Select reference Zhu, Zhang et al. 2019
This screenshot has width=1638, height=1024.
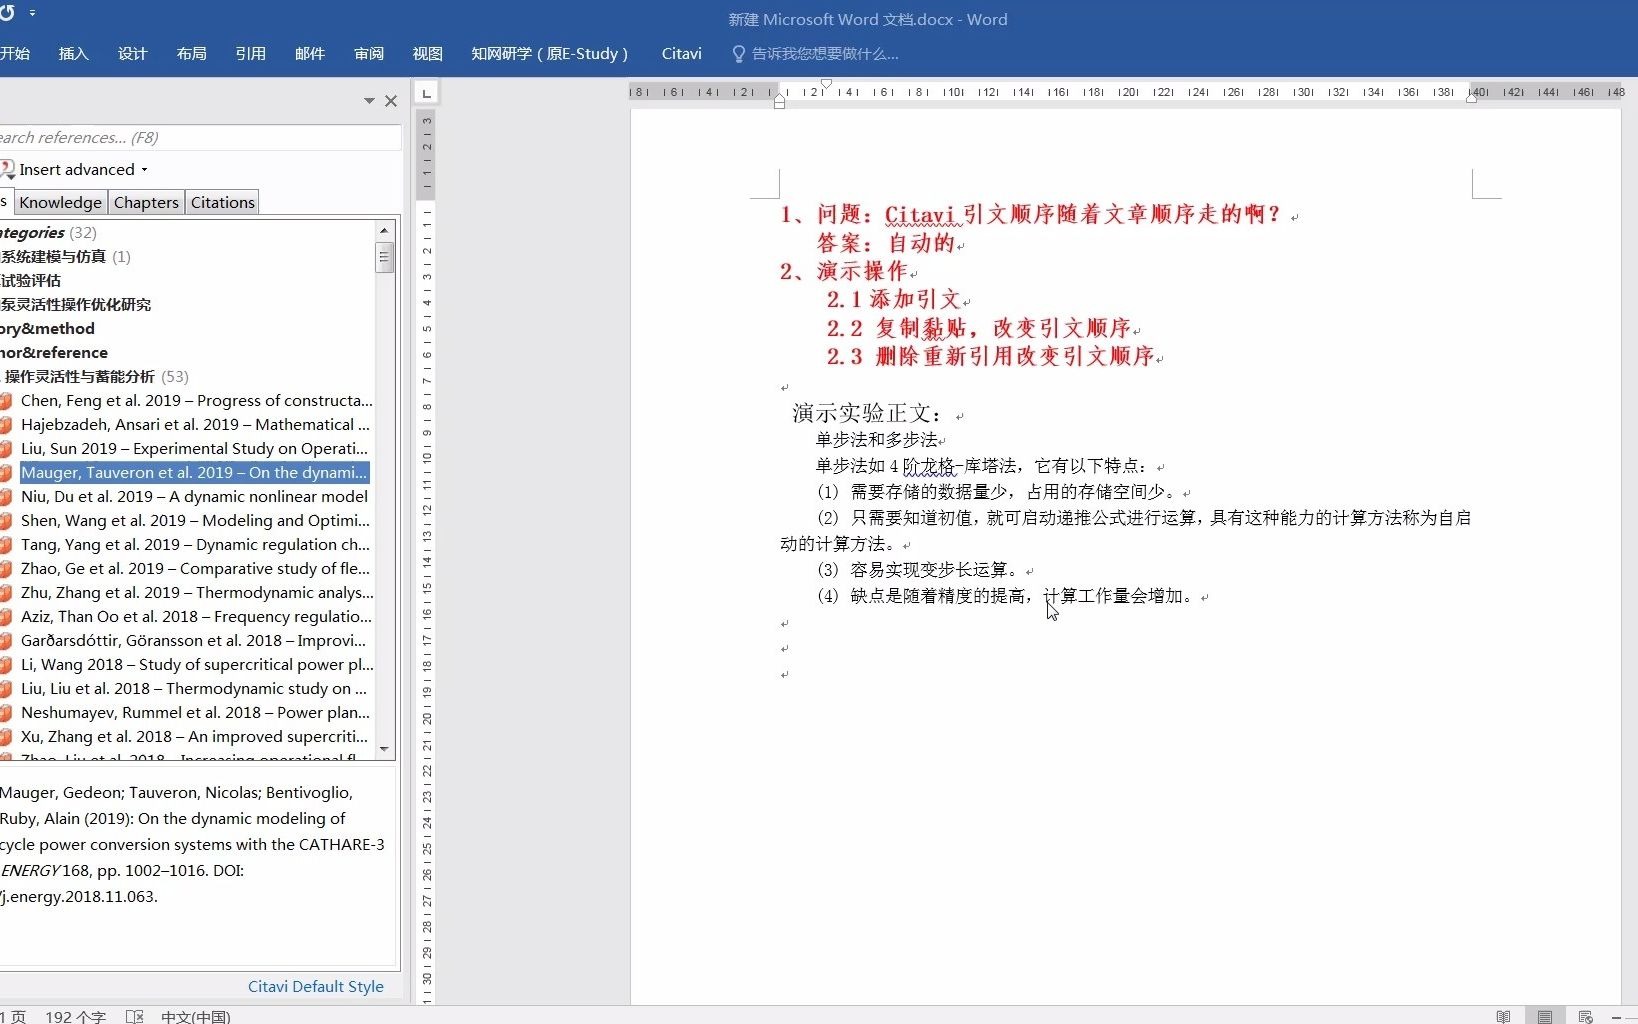click(196, 593)
